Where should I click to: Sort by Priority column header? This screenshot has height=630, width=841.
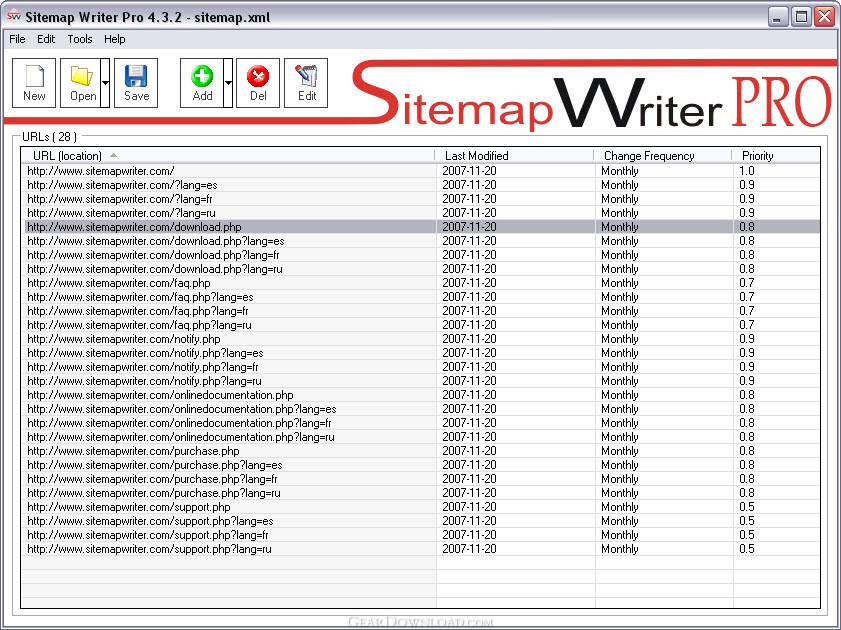[776, 155]
